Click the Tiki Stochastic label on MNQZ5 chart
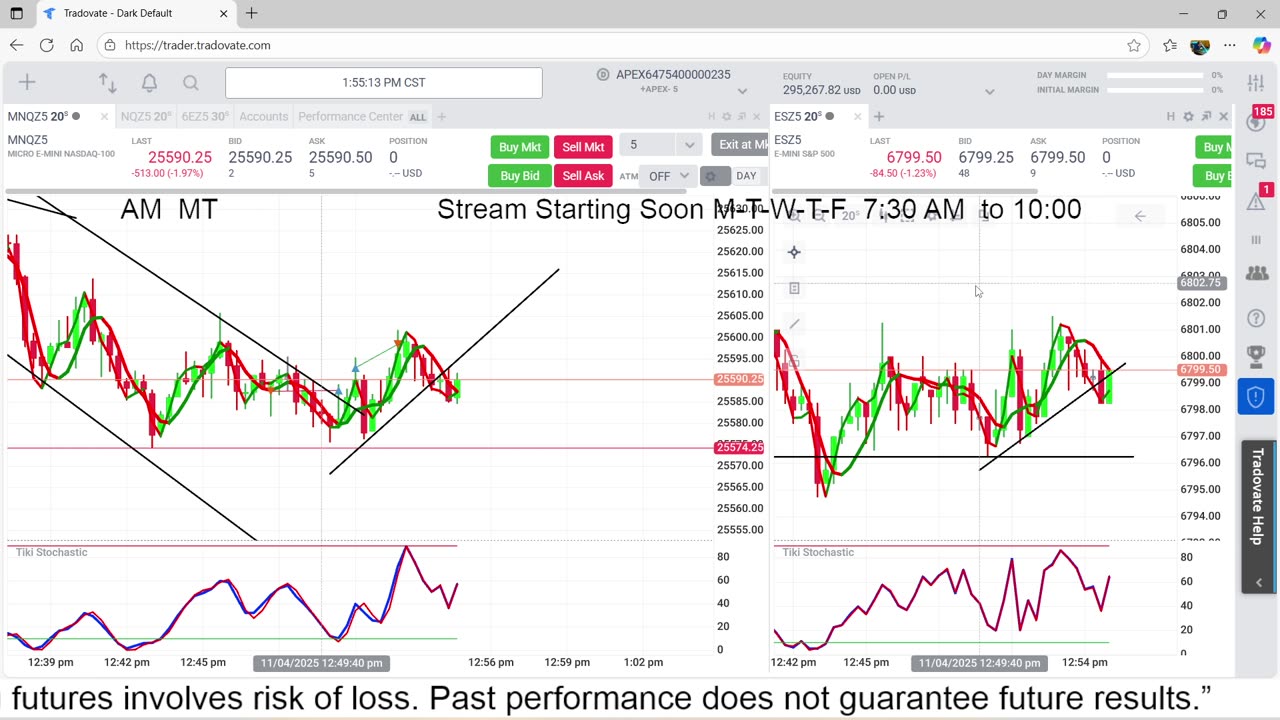The image size is (1280, 720). pyautogui.click(x=51, y=552)
